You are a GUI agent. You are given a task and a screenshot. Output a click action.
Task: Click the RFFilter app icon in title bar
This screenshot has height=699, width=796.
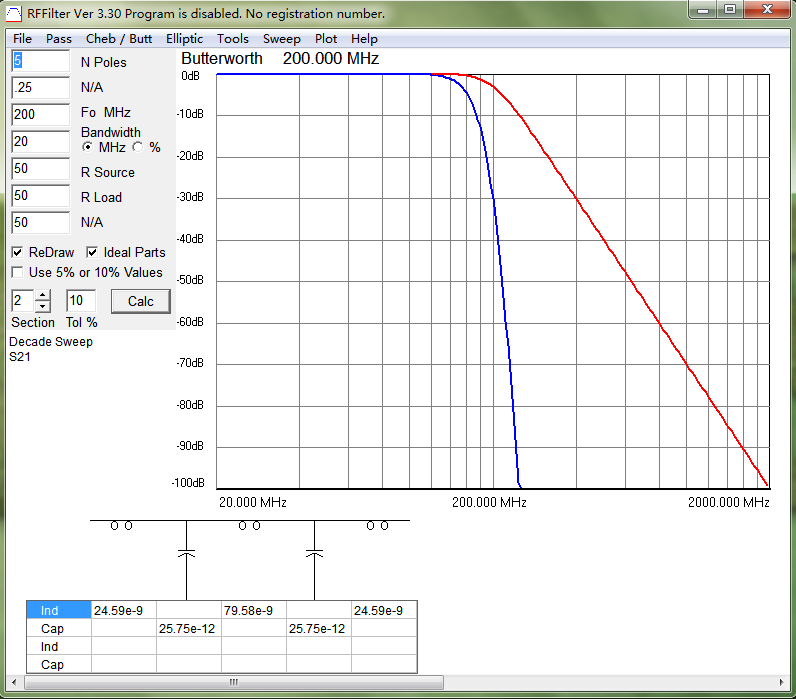(14, 14)
